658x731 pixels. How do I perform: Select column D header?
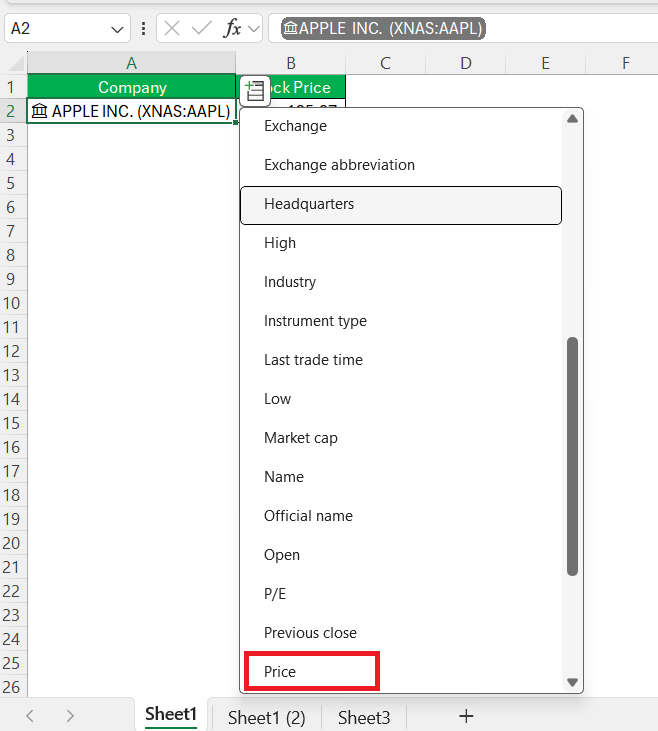[465, 63]
